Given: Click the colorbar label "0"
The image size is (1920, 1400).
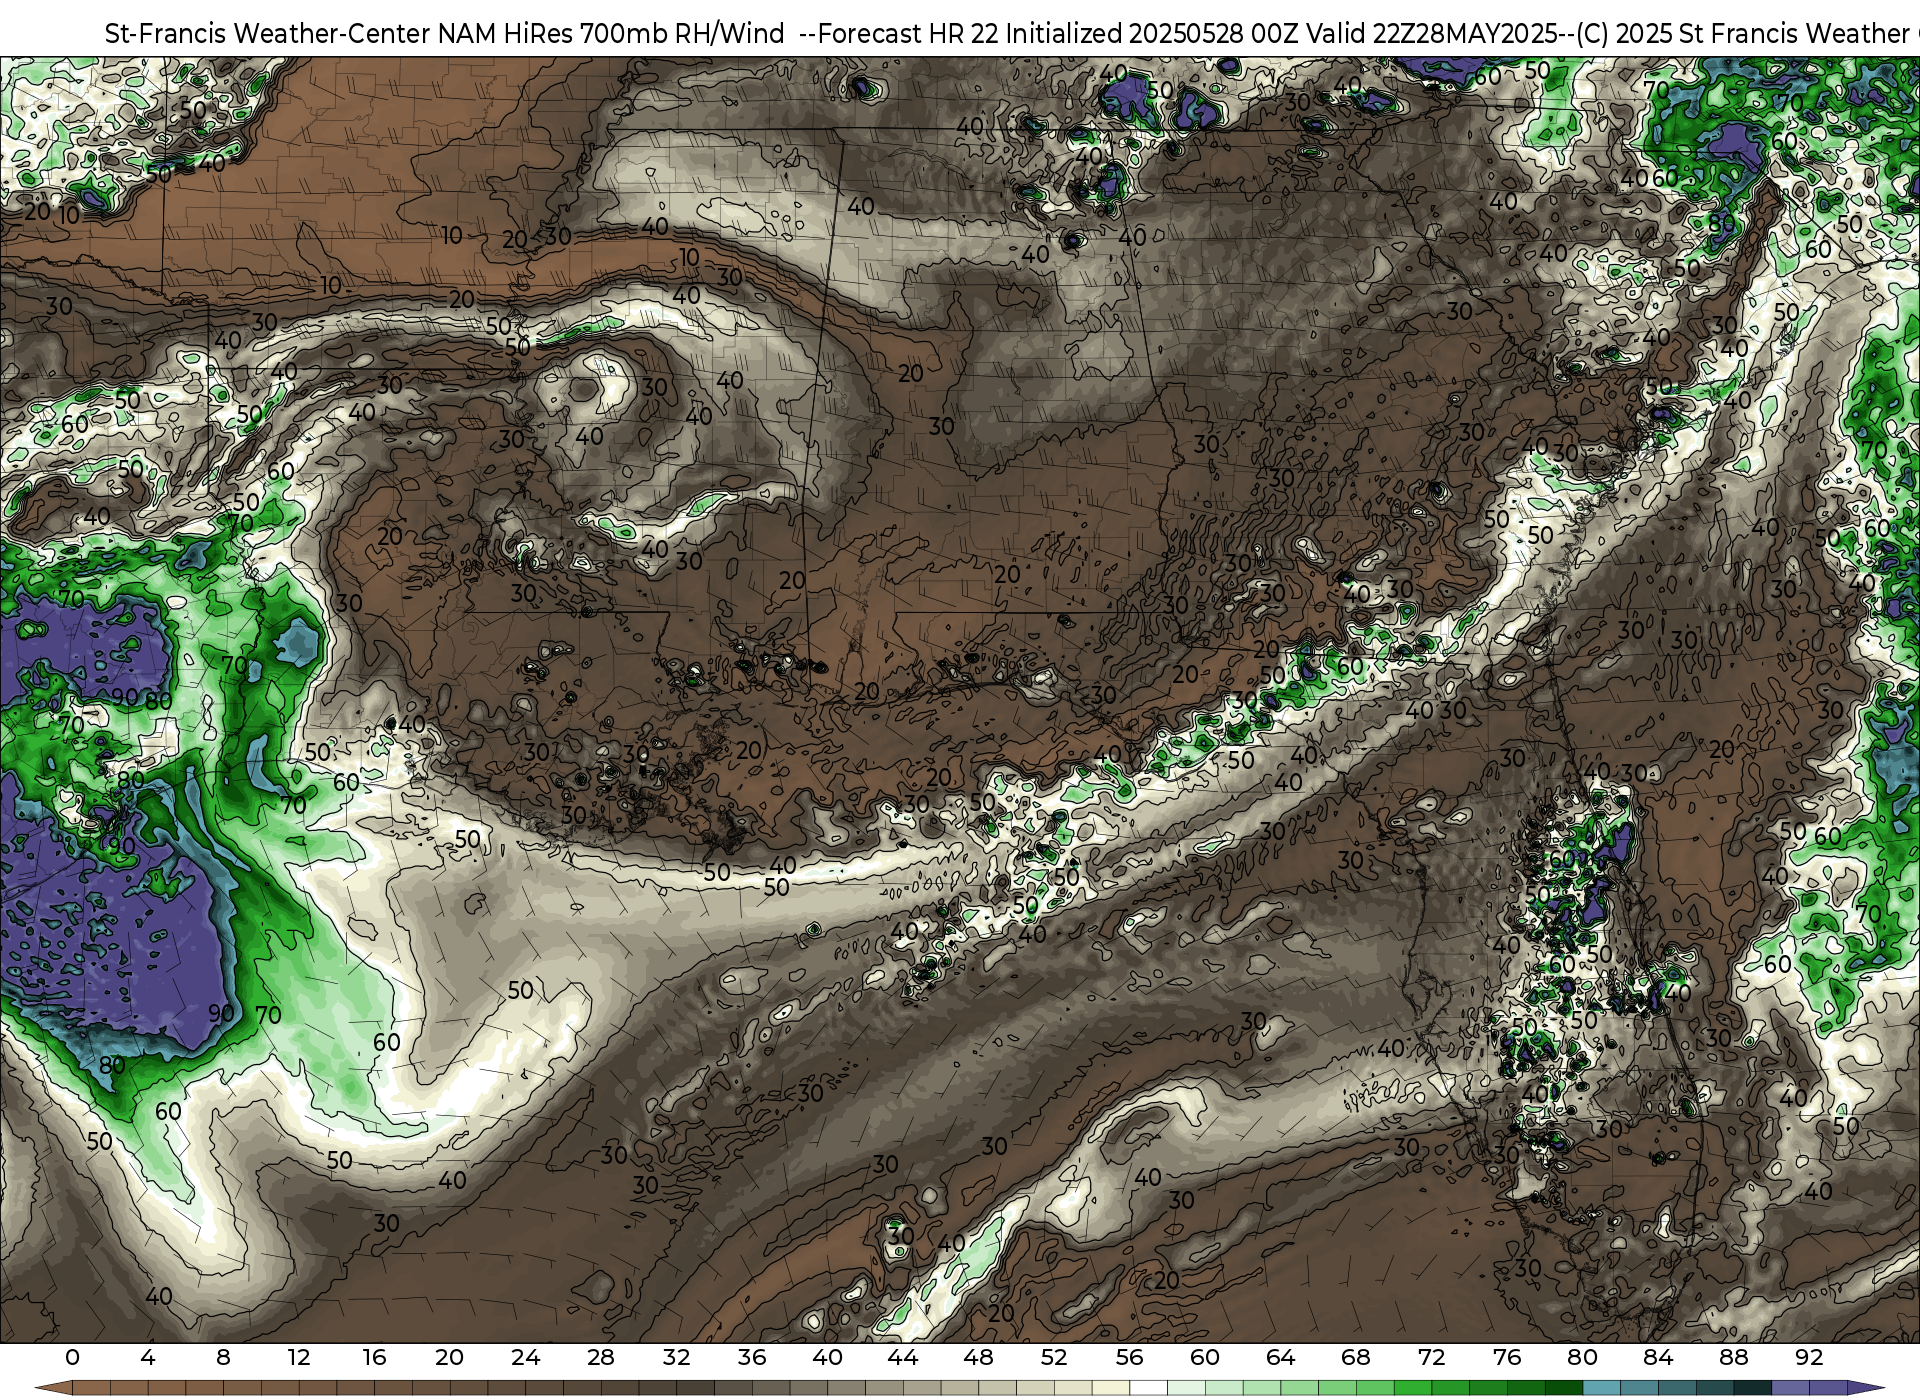Looking at the screenshot, I should pyautogui.click(x=72, y=1357).
